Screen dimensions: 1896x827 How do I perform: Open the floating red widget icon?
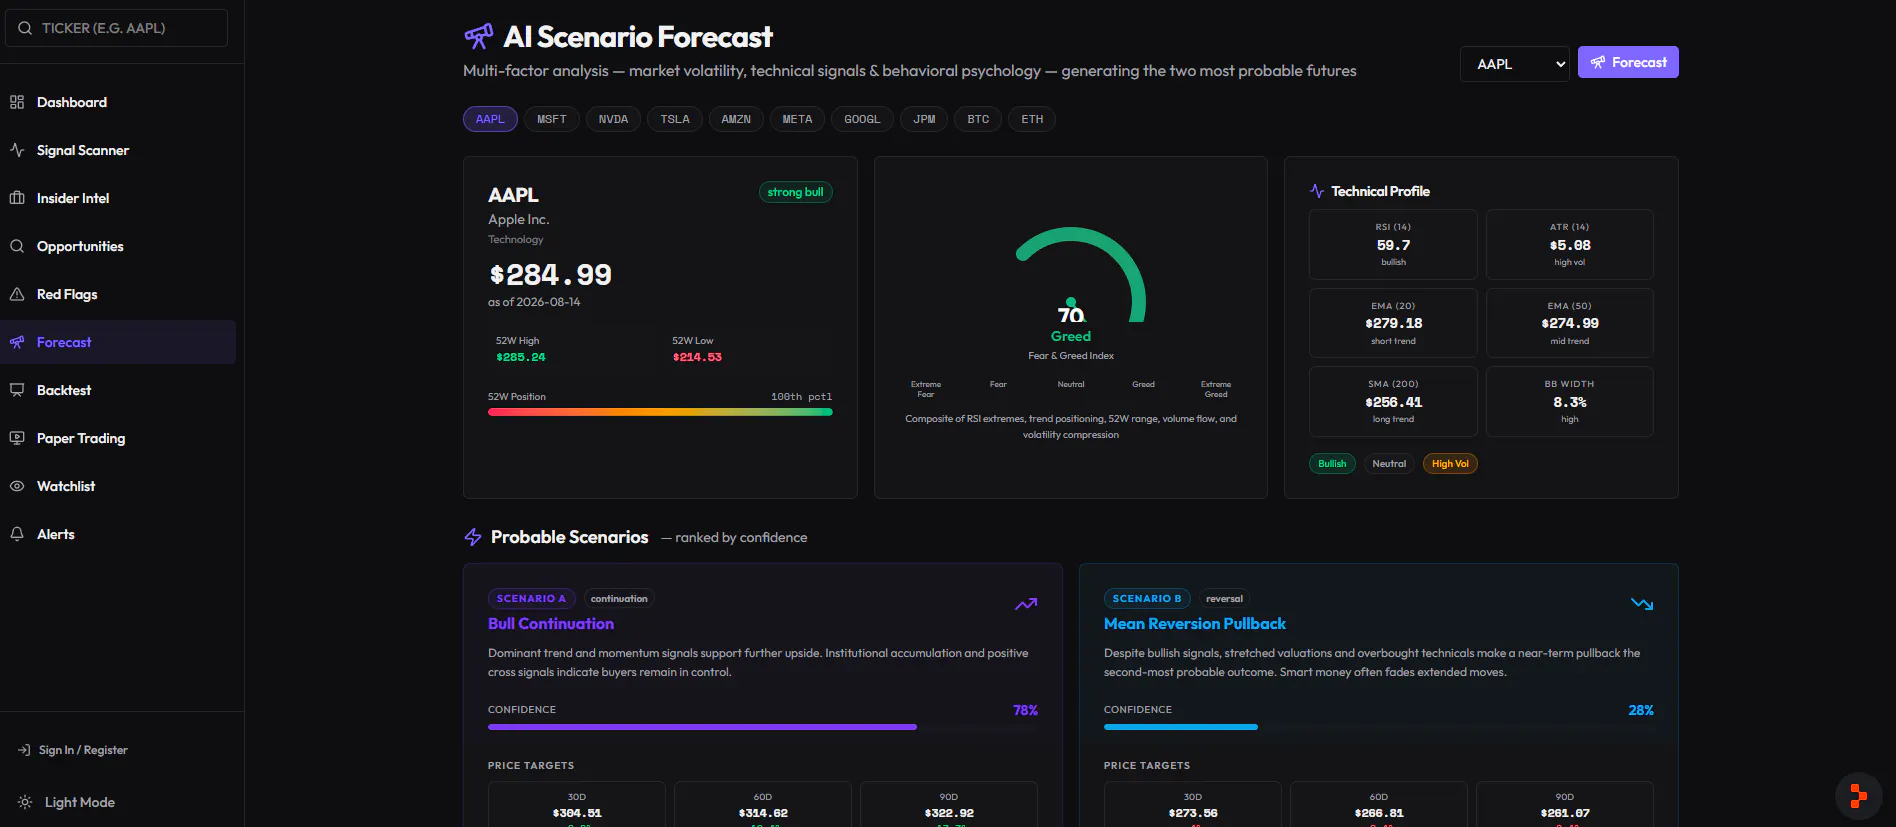pyautogui.click(x=1859, y=796)
